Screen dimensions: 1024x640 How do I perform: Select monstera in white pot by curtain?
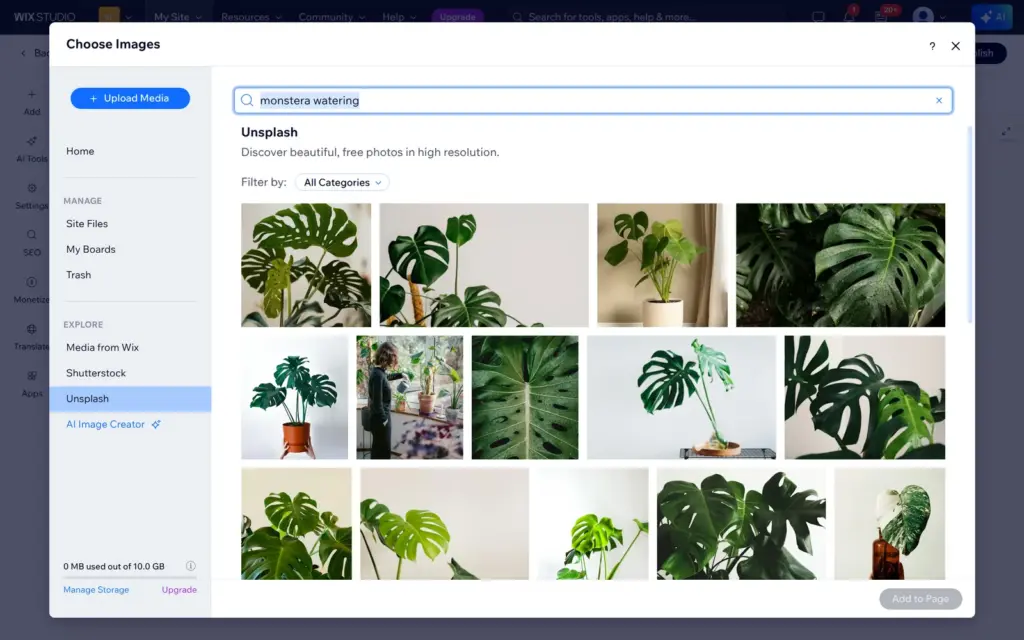662,264
